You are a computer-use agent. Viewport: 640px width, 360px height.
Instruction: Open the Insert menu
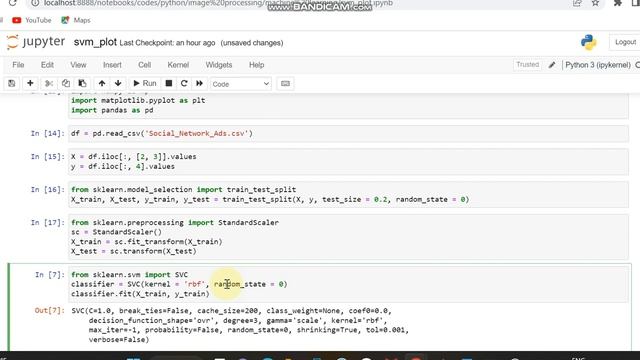pos(112,65)
